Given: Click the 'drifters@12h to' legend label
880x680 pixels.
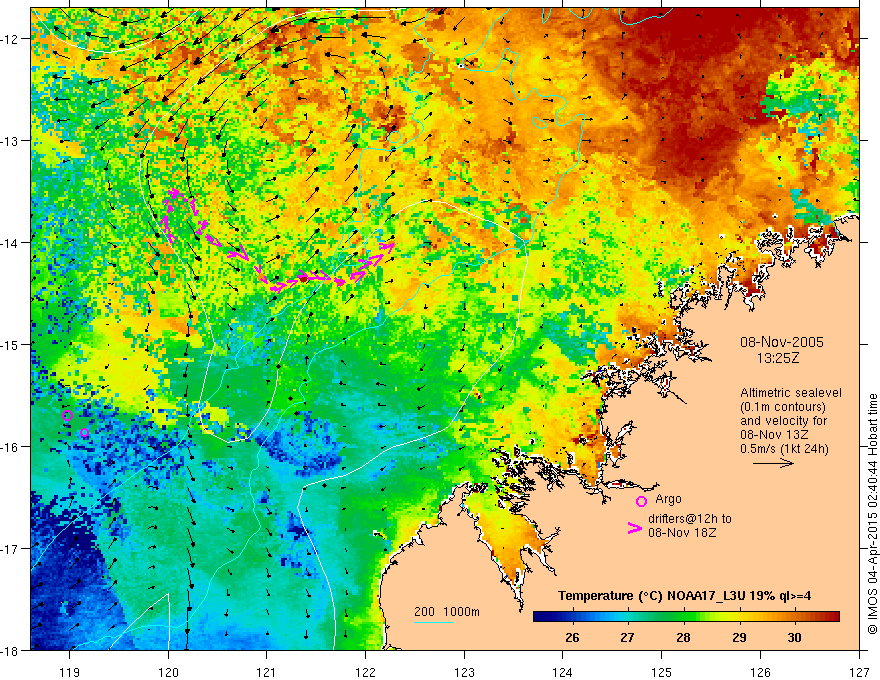Looking at the screenshot, I should click(690, 519).
